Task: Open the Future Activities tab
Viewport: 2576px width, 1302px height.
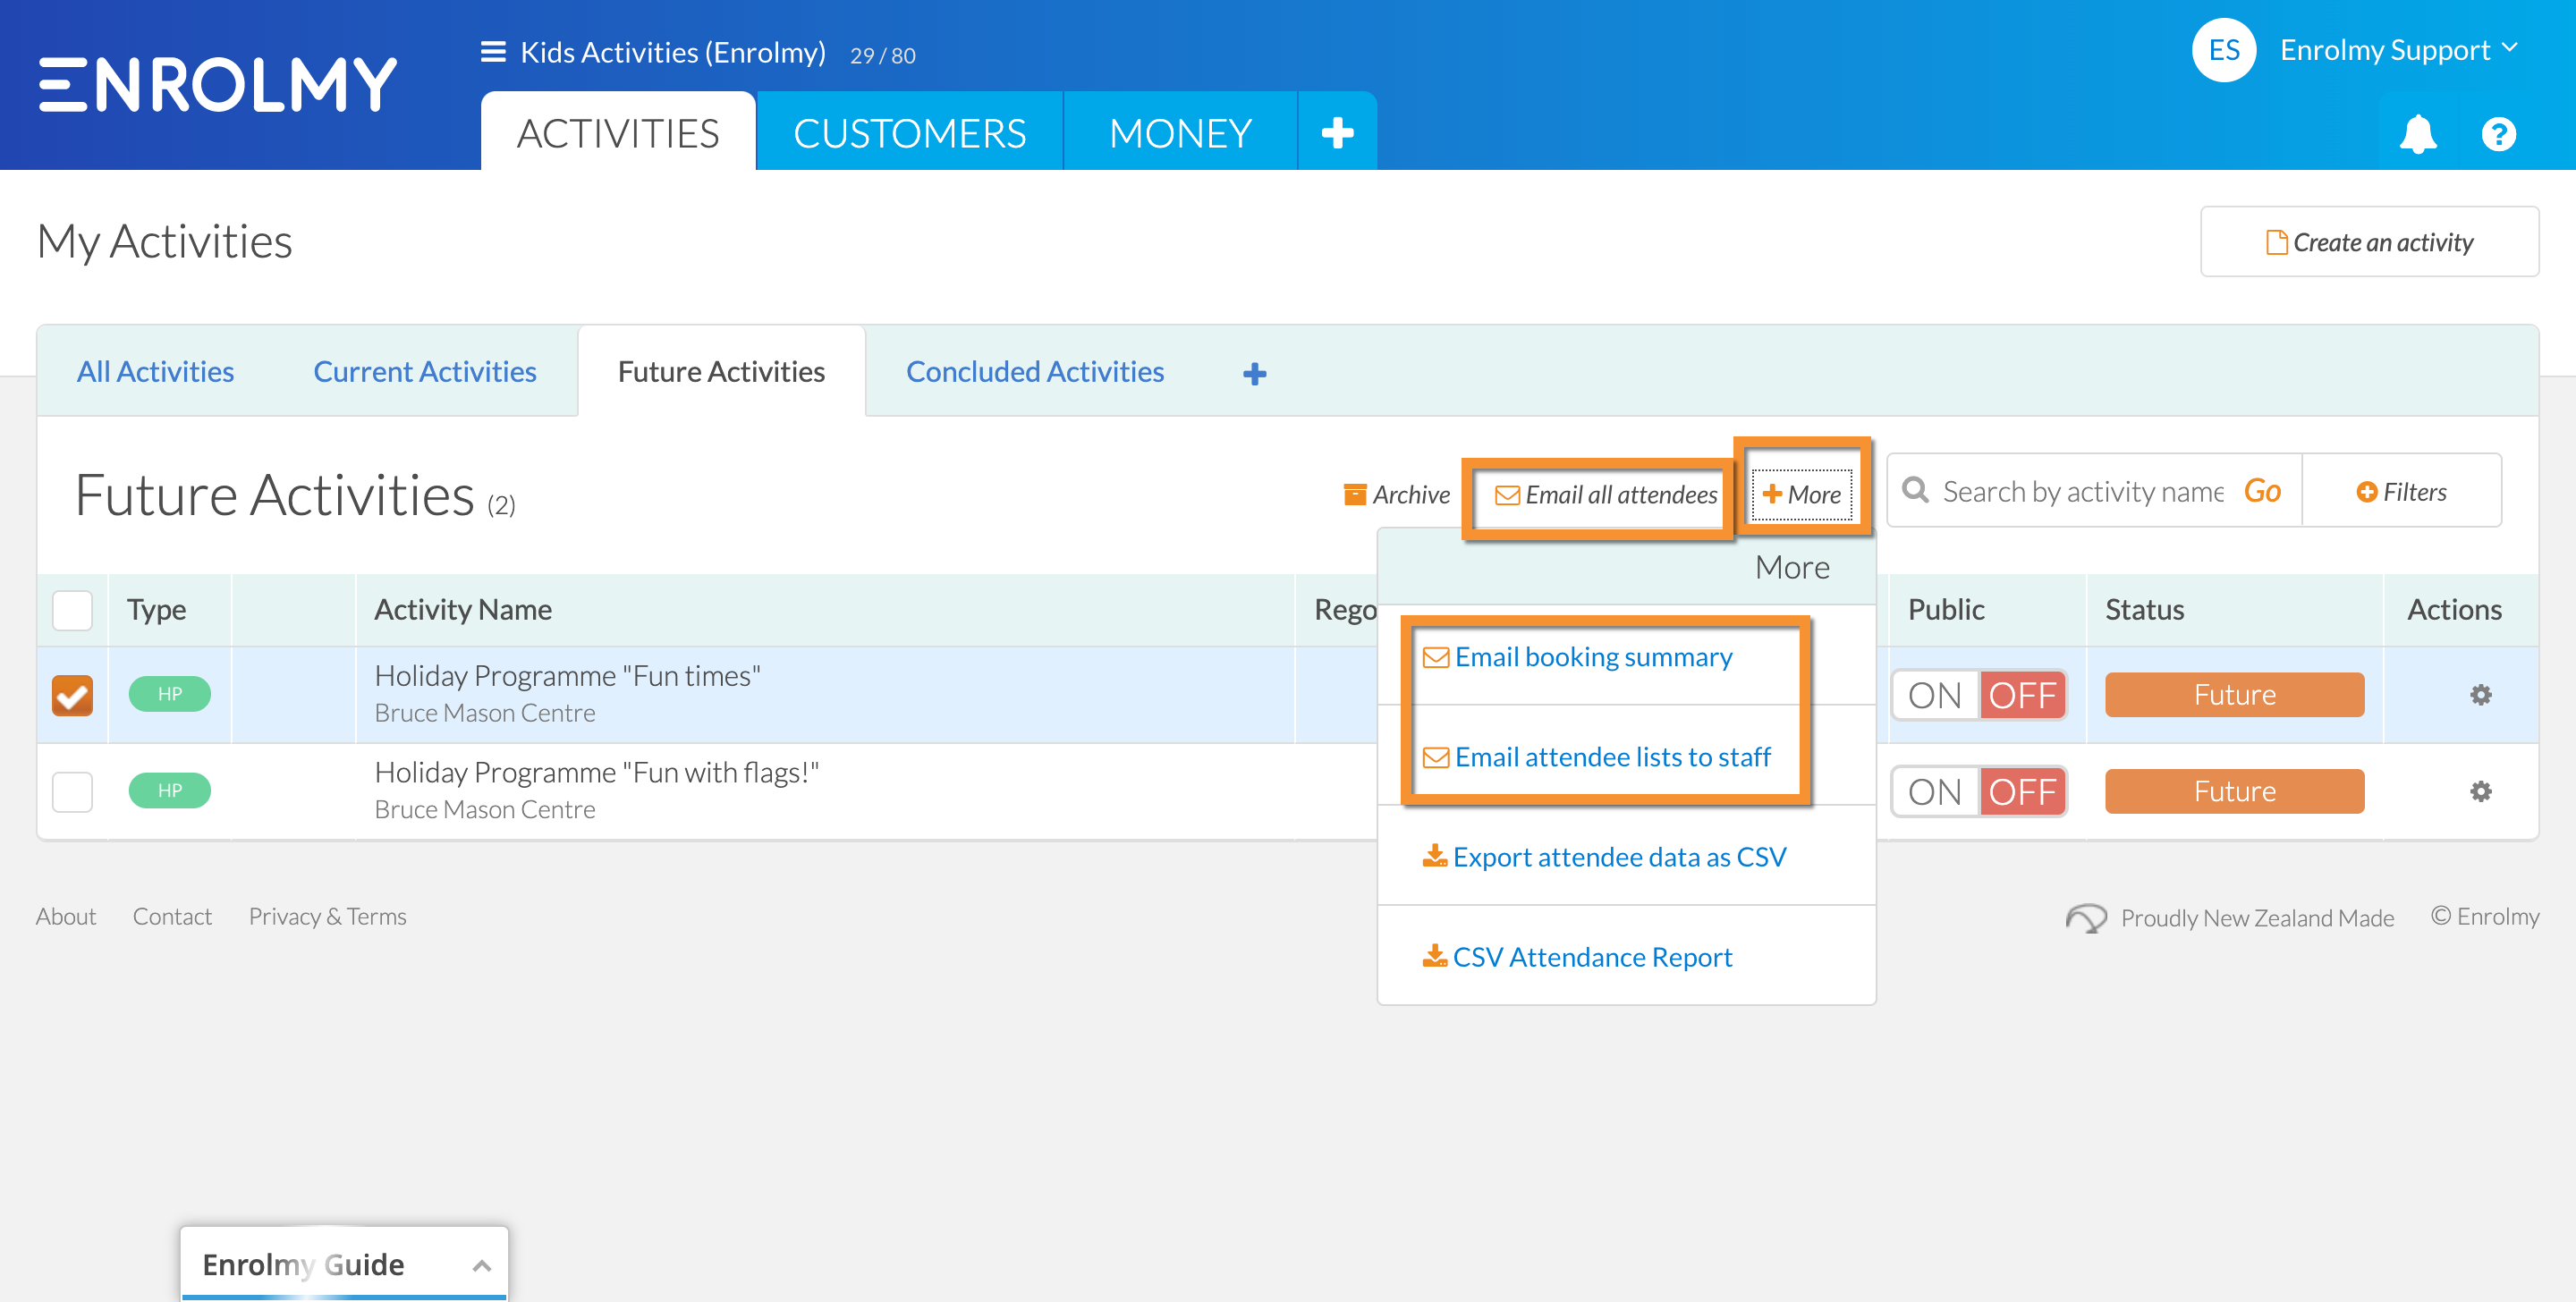Action: [721, 371]
